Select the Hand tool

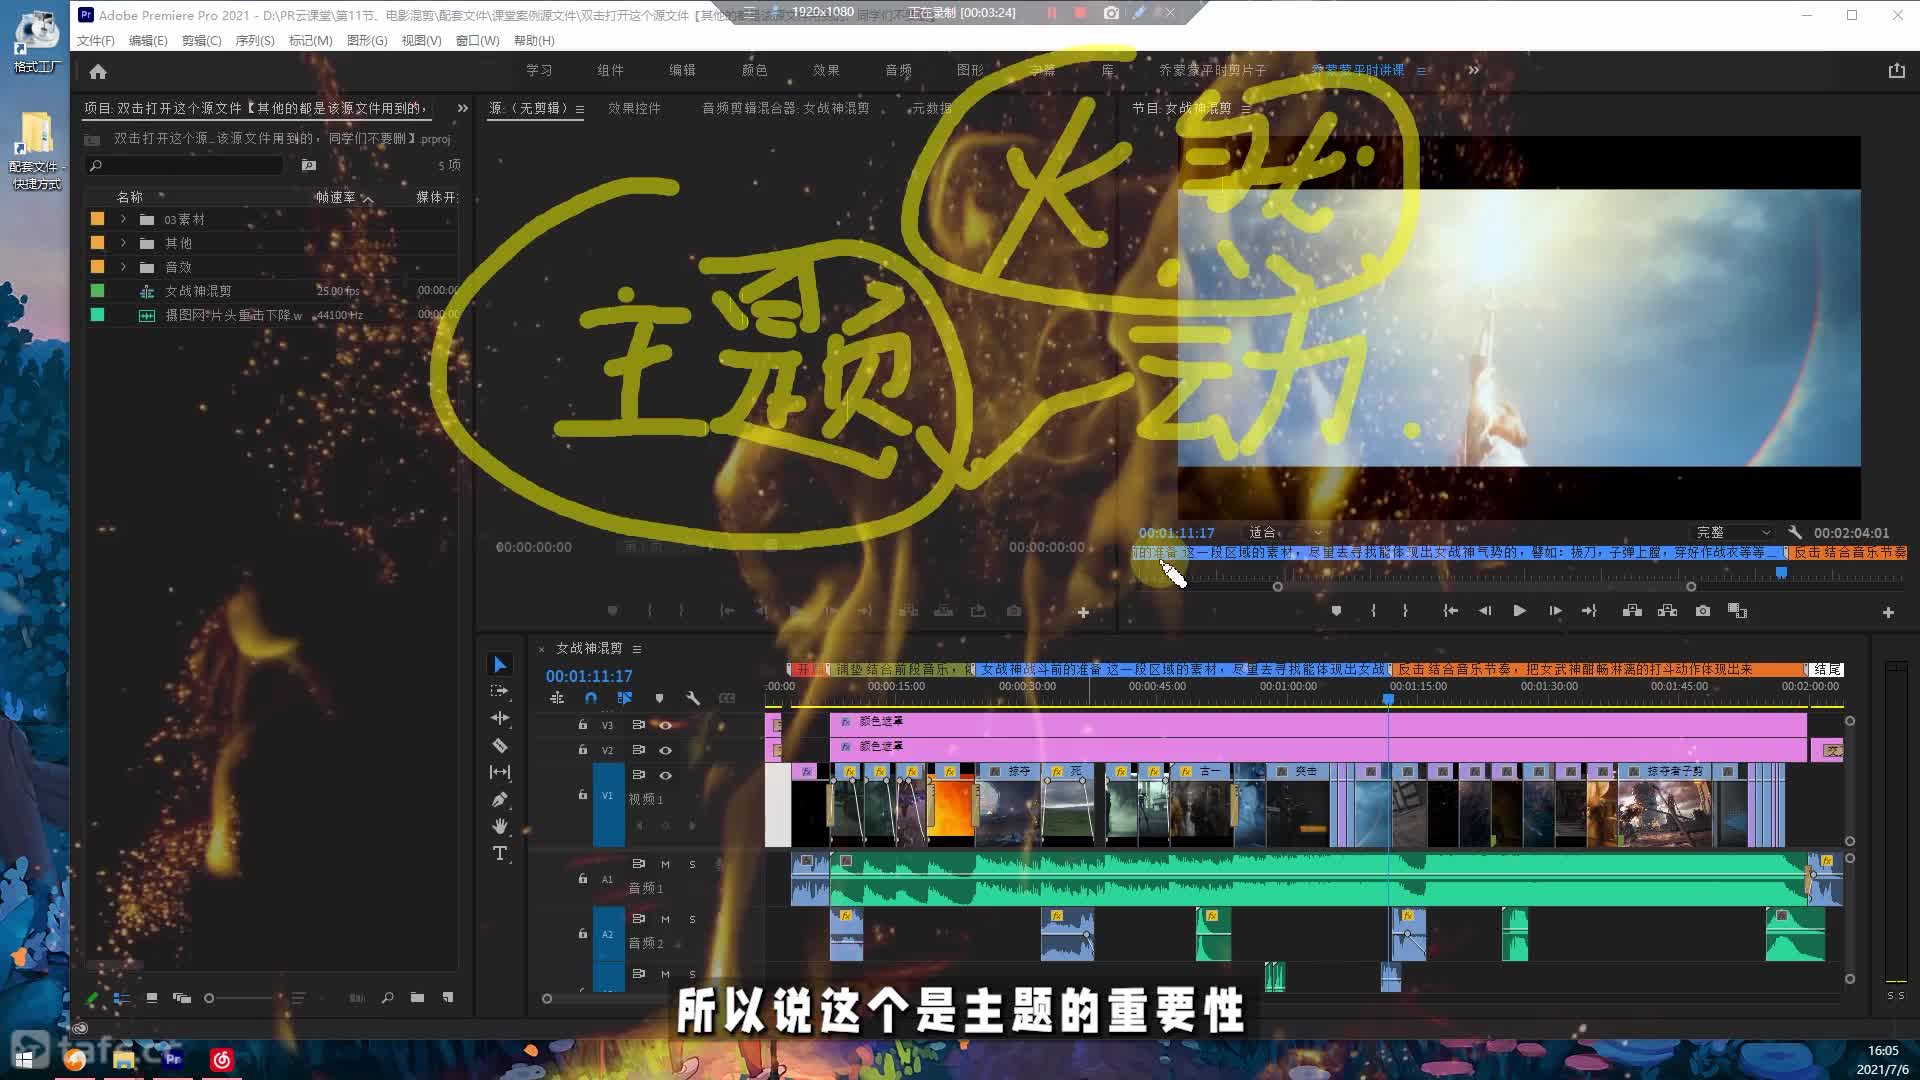[x=500, y=826]
